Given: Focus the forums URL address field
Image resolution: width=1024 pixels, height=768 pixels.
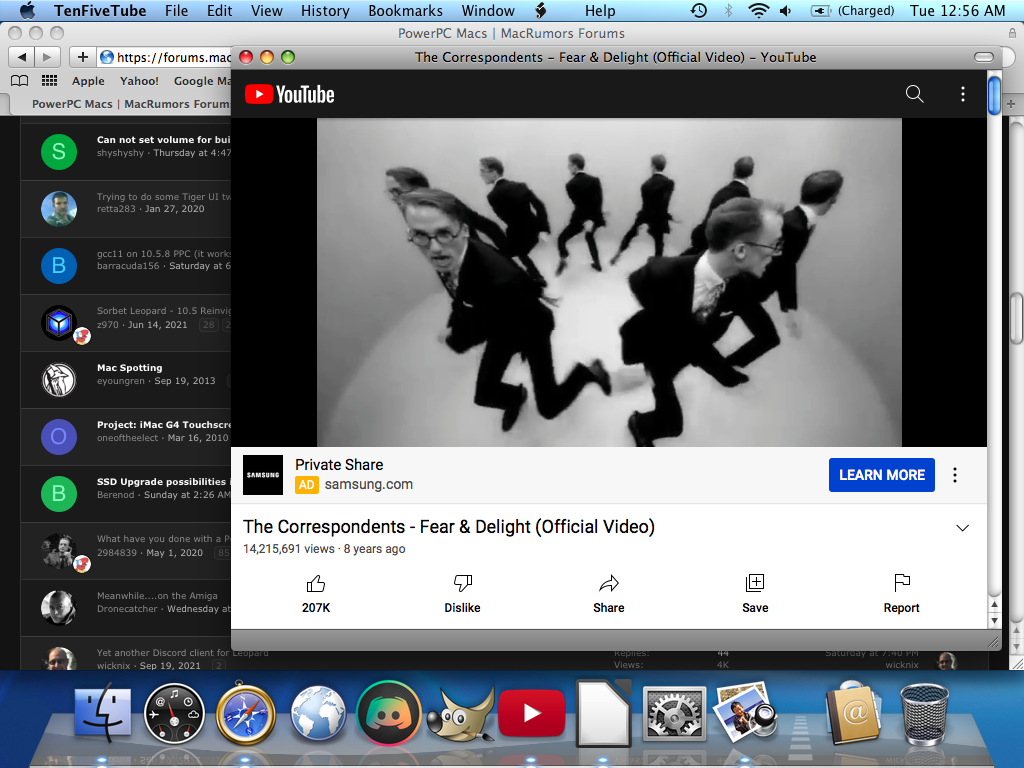Looking at the screenshot, I should tap(165, 57).
